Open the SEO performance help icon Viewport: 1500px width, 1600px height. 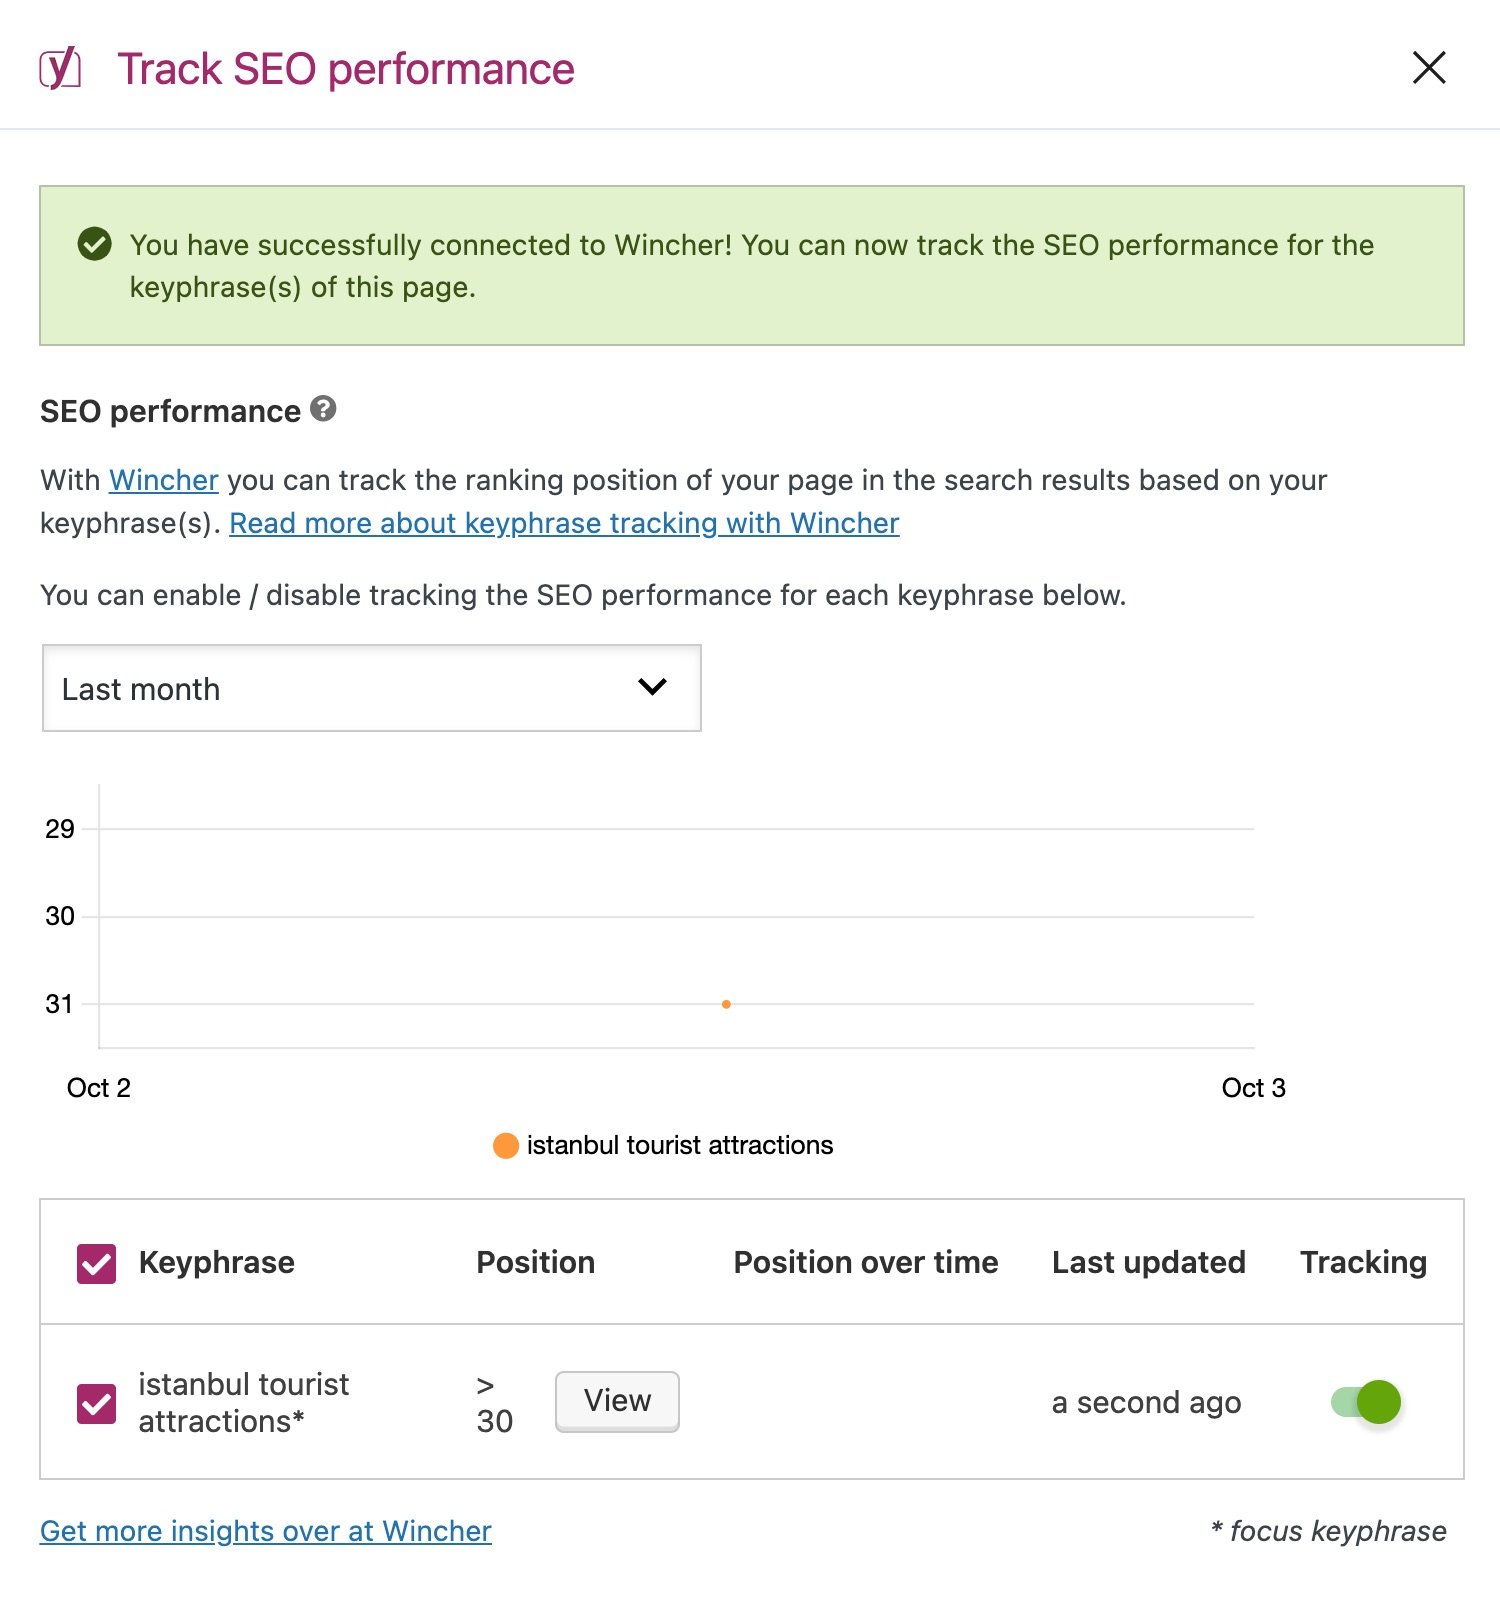[323, 409]
